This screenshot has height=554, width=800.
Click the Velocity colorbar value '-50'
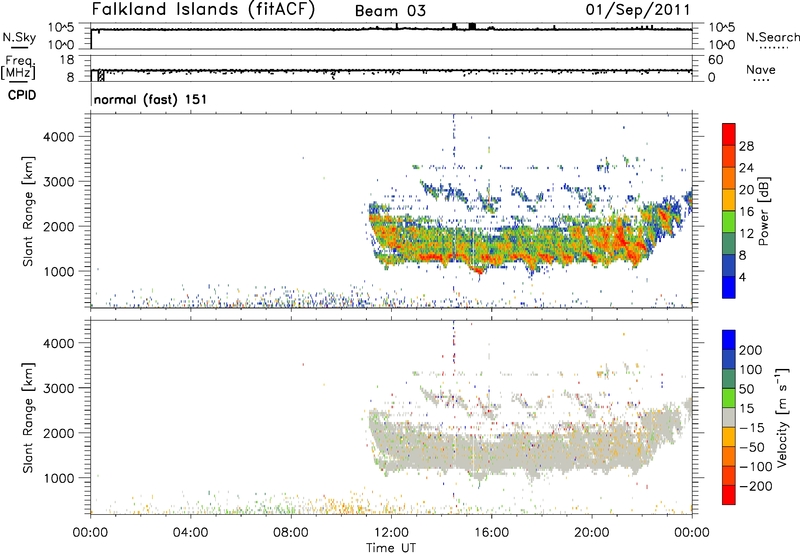[752, 447]
